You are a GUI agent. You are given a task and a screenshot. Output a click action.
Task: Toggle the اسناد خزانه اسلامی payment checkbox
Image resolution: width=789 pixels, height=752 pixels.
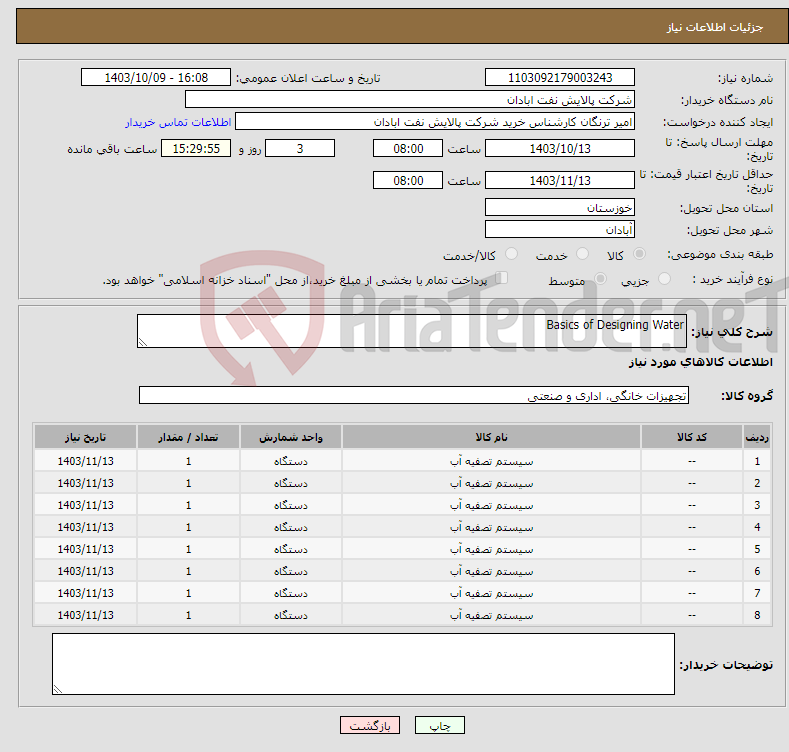tap(502, 278)
